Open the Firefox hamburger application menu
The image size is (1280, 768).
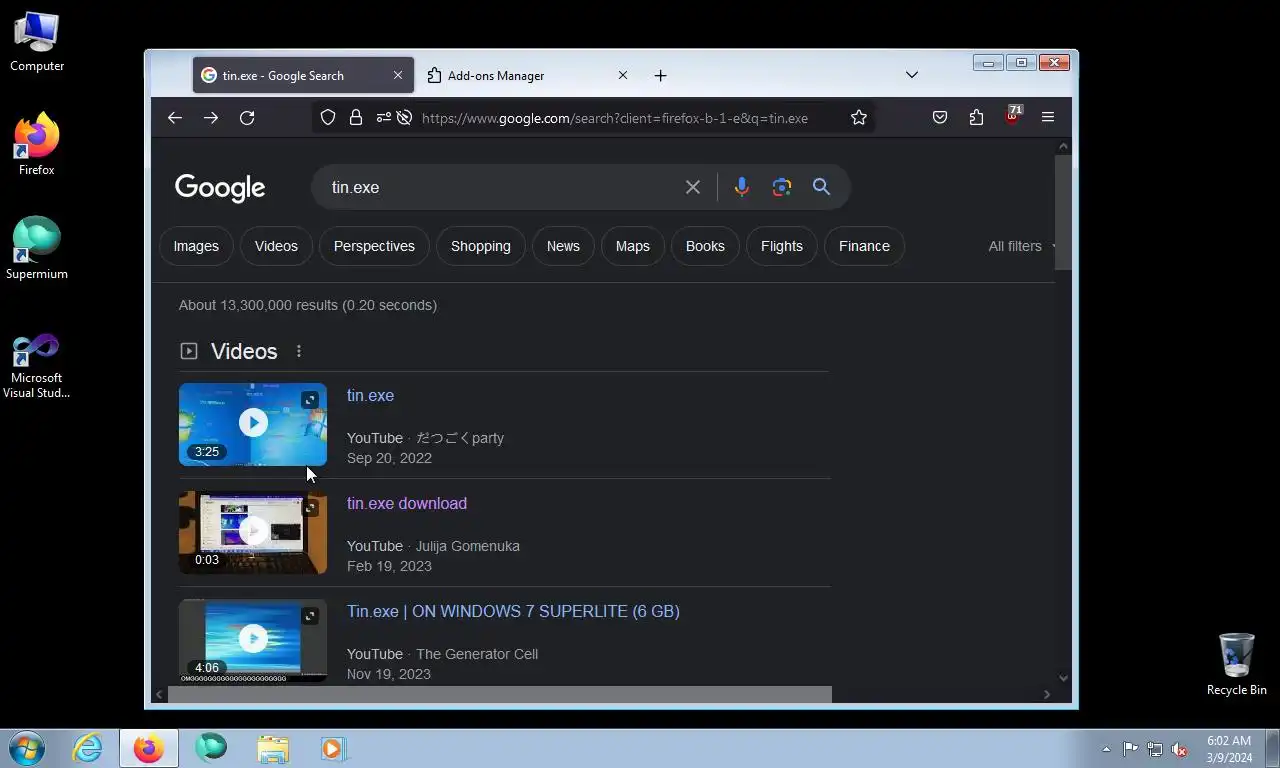[1048, 118]
